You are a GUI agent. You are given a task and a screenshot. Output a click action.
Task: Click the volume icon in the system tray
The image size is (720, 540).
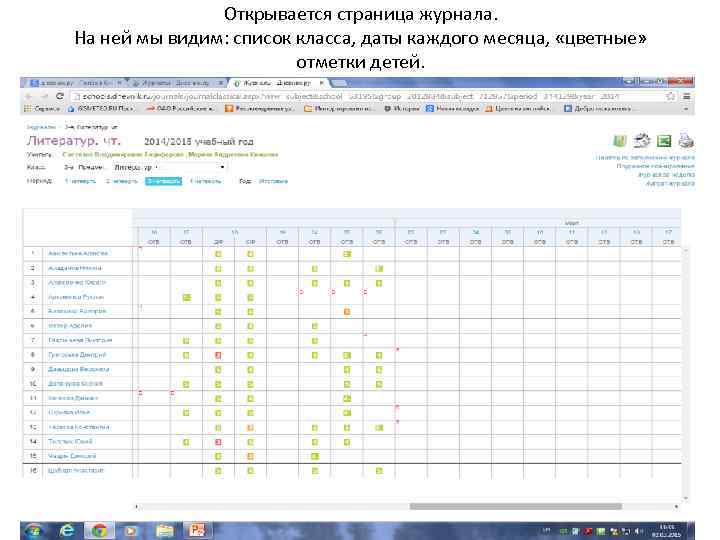click(639, 531)
